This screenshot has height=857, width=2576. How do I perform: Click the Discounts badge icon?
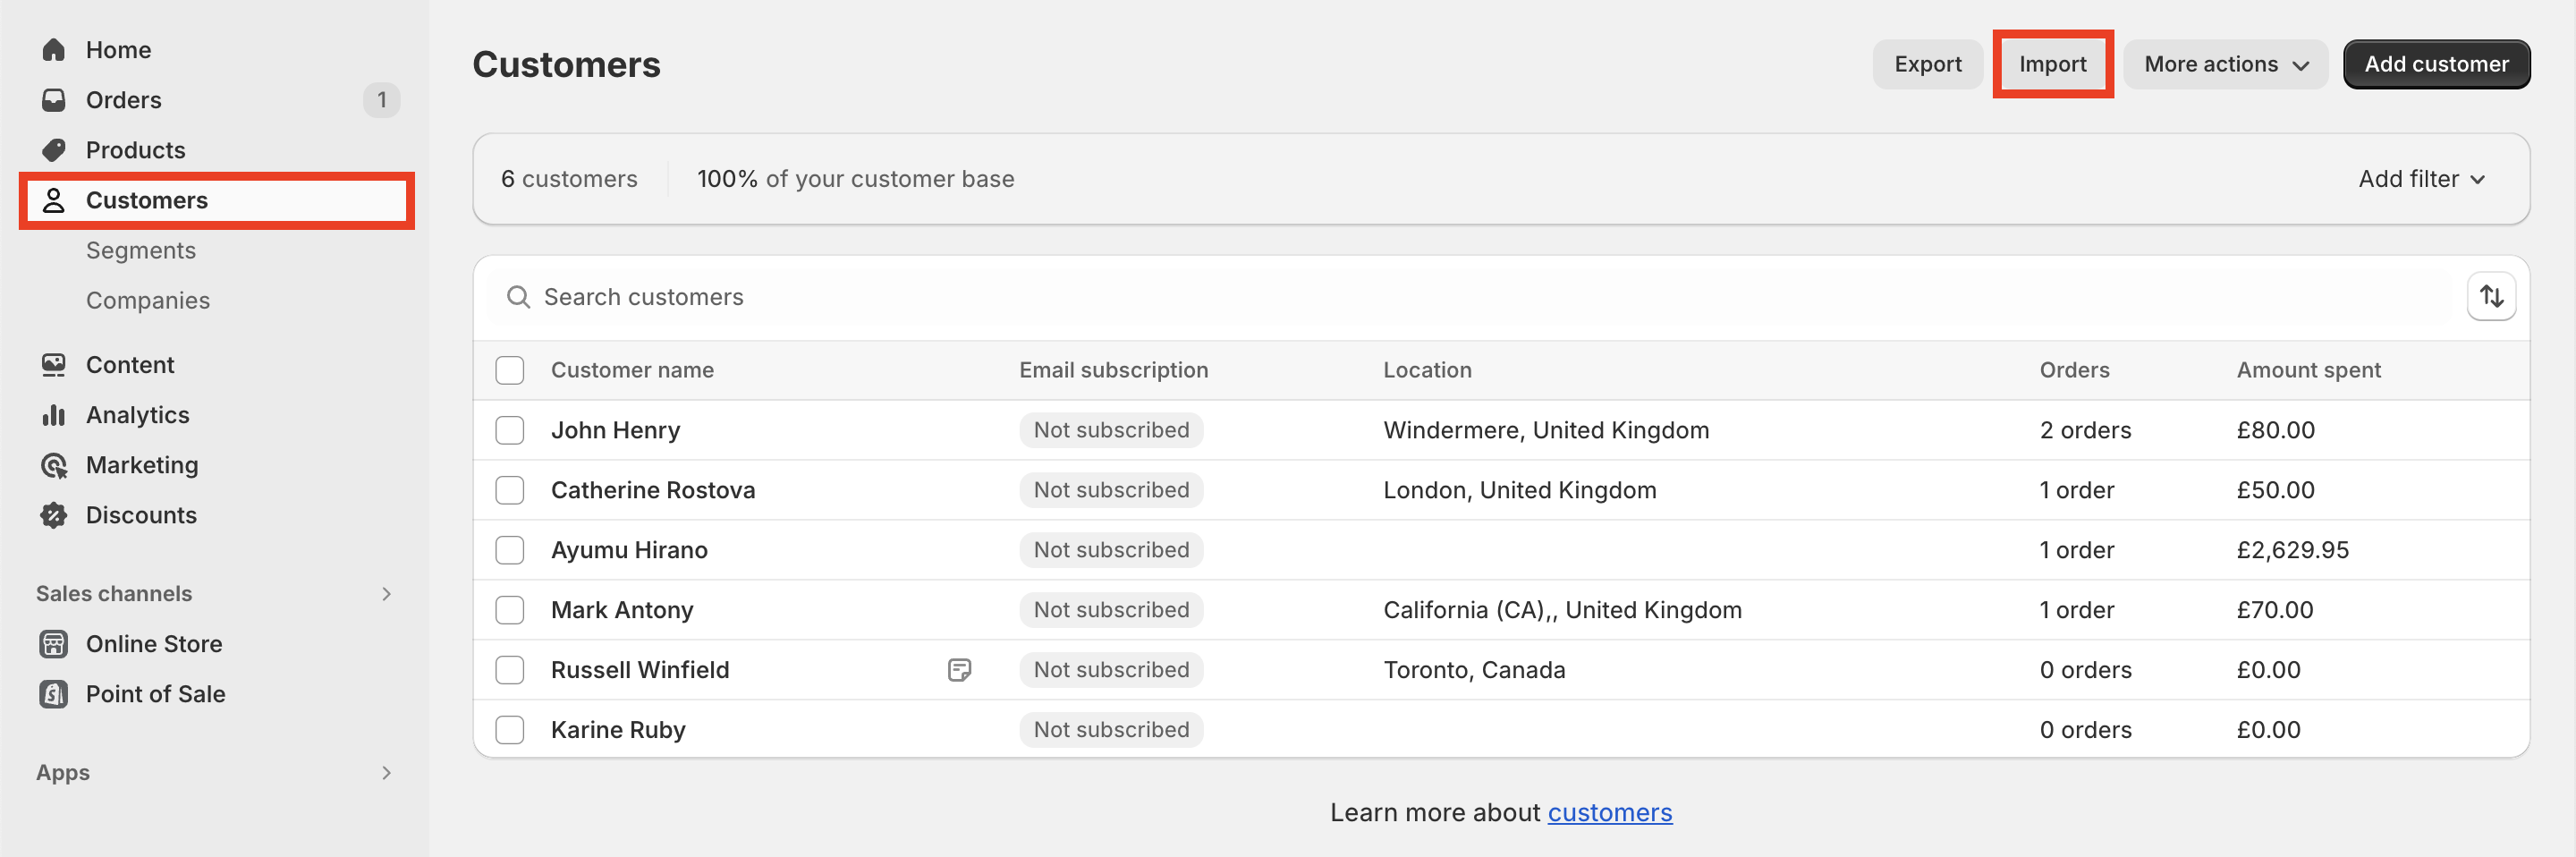54,515
